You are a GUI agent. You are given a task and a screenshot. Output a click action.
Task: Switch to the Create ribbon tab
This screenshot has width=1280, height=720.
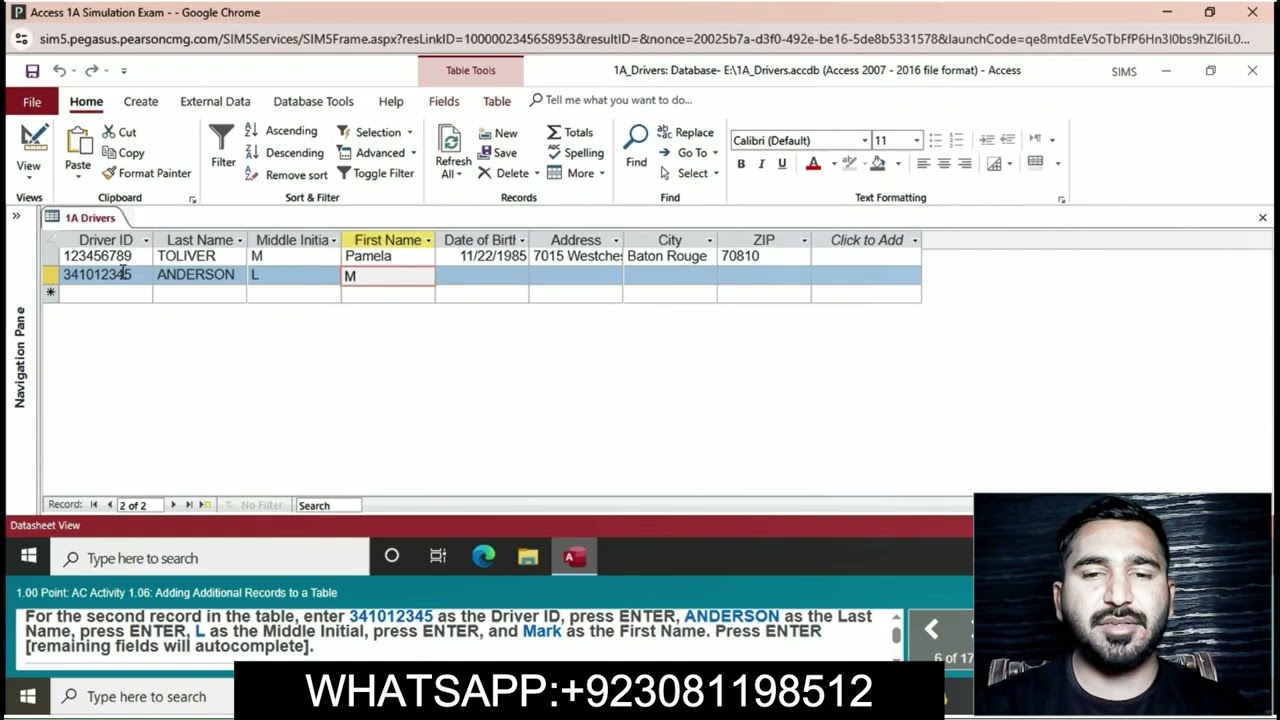[141, 102]
